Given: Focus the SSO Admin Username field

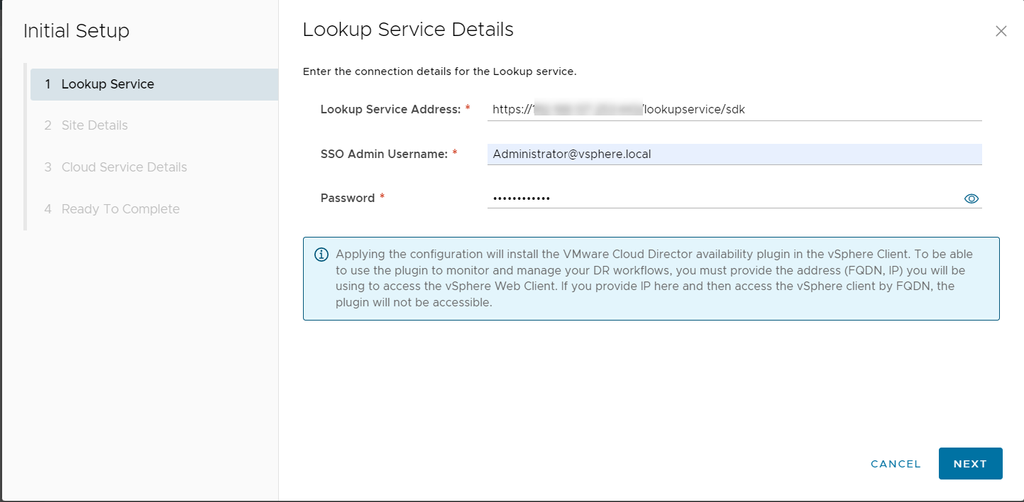Looking at the screenshot, I should click(734, 154).
